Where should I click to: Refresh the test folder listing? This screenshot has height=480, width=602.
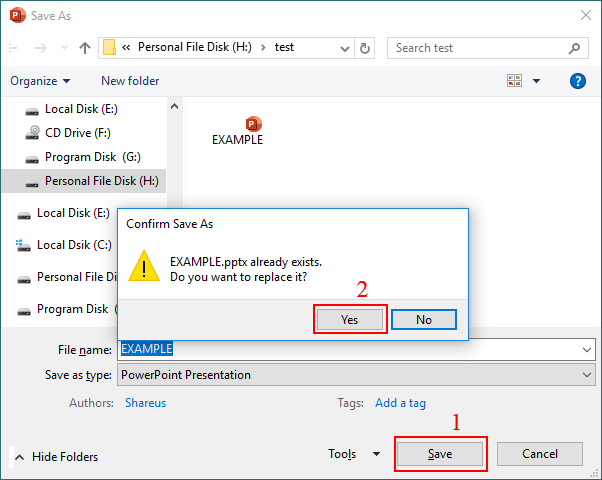tap(364, 48)
